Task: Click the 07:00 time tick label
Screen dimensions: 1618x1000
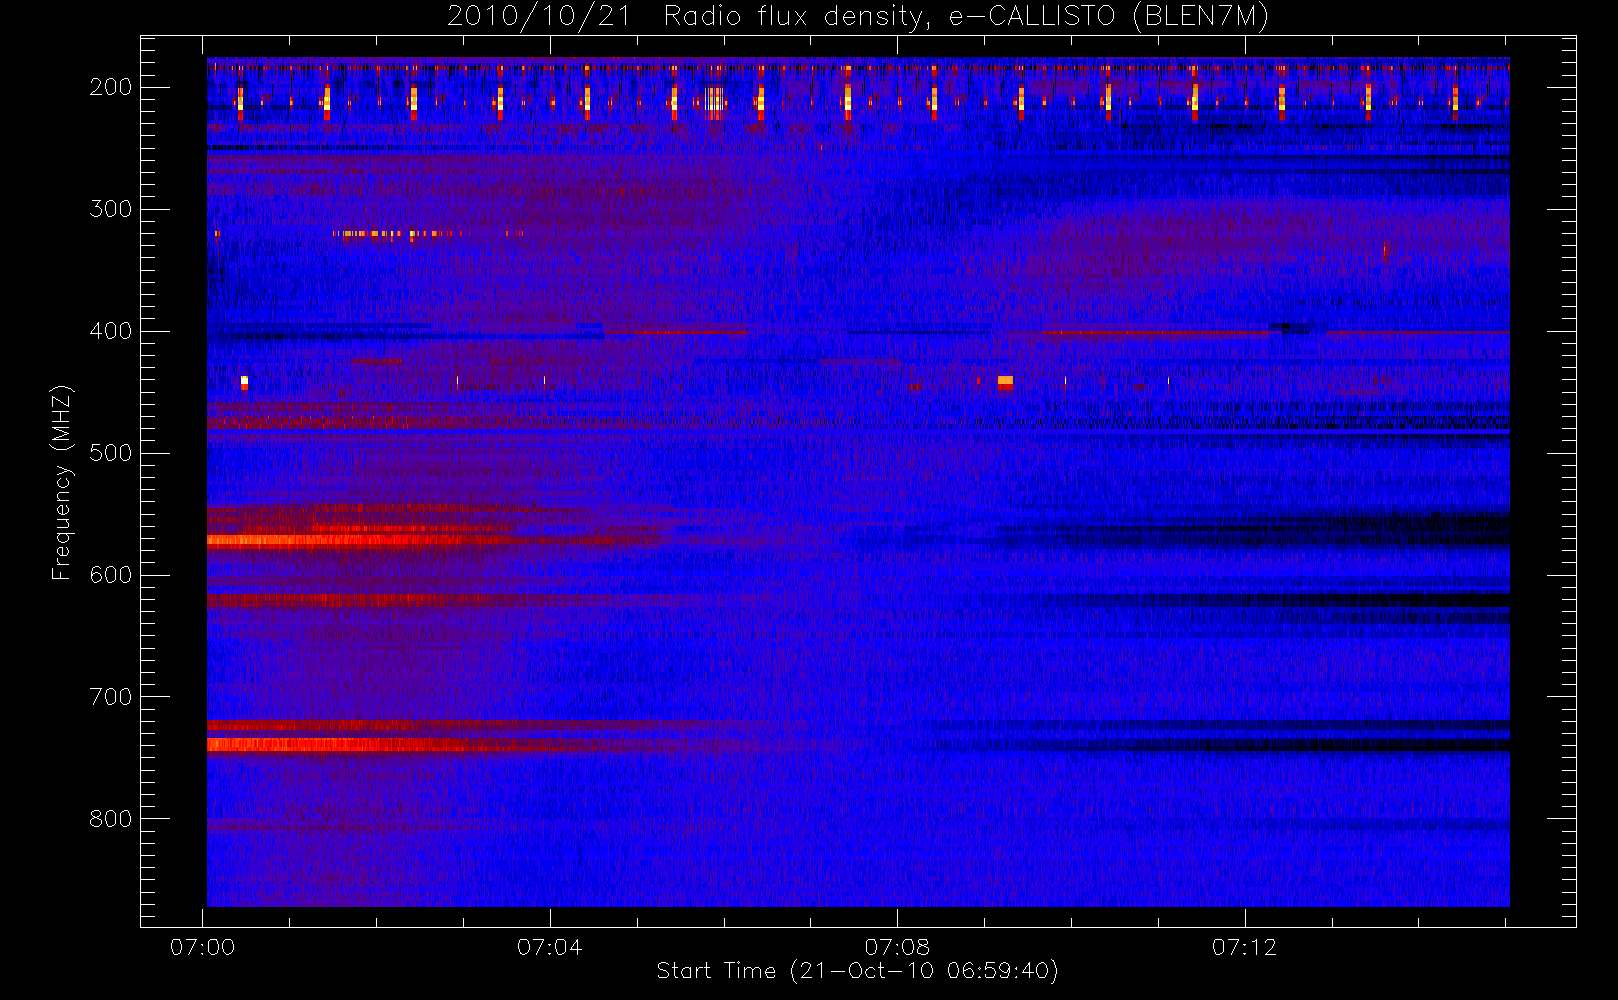Action: [x=203, y=947]
